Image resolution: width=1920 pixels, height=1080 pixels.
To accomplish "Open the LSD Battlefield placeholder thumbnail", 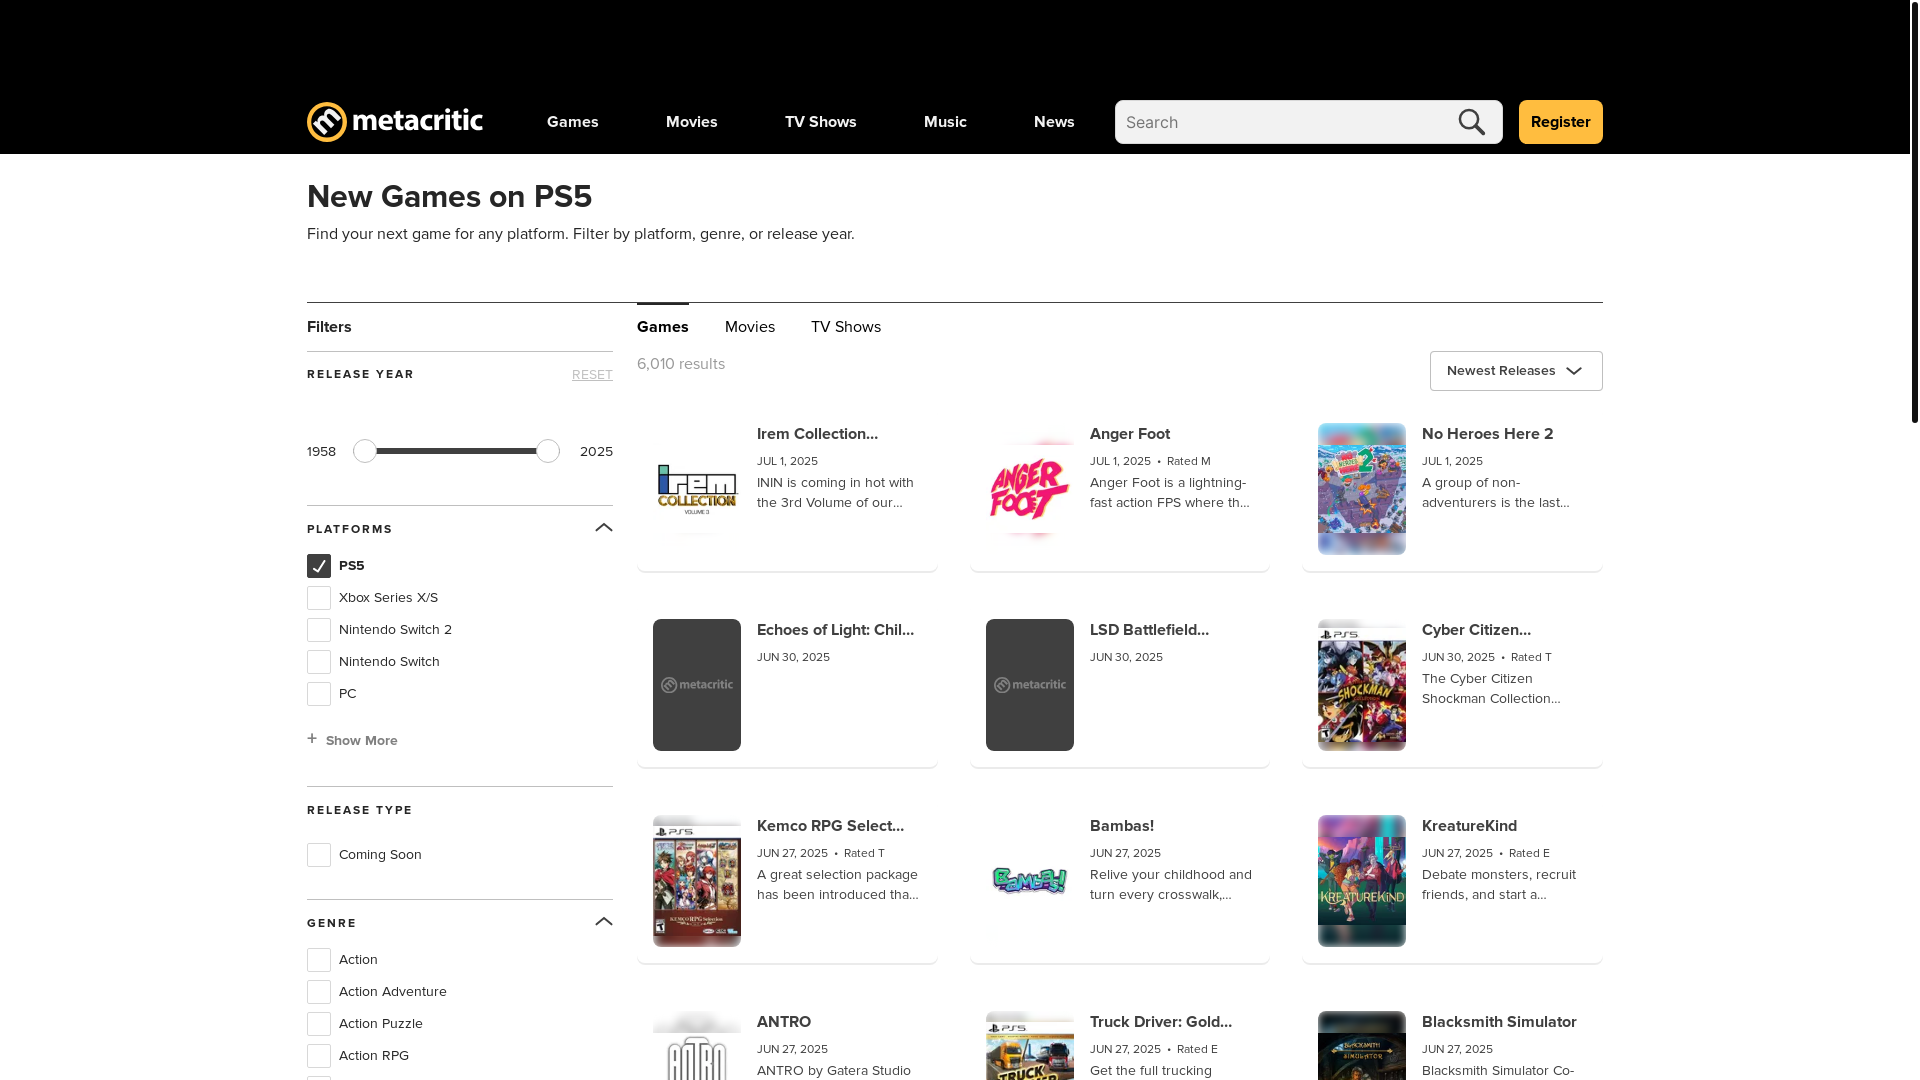I will pyautogui.click(x=1030, y=685).
